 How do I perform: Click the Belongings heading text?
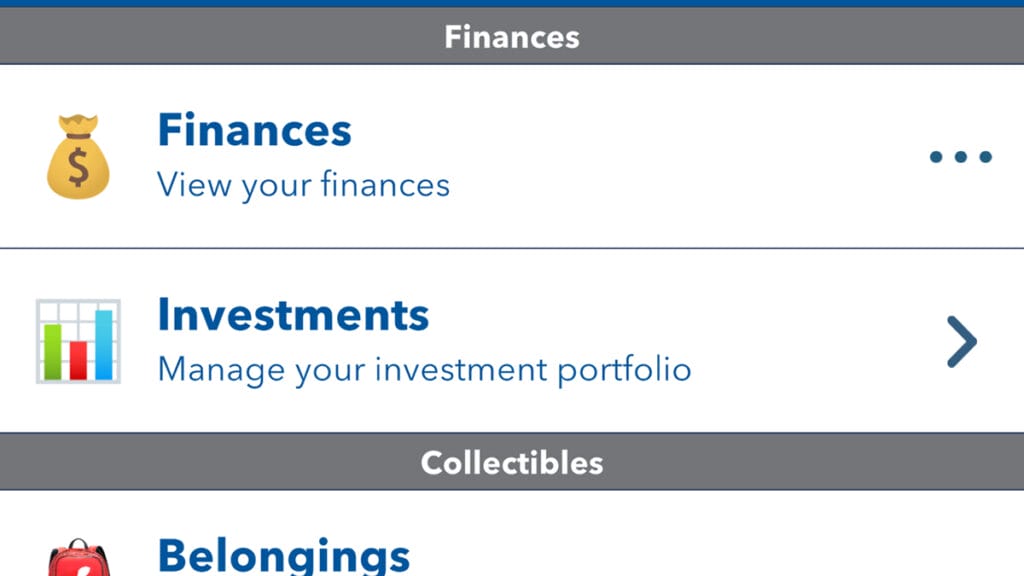pos(283,554)
